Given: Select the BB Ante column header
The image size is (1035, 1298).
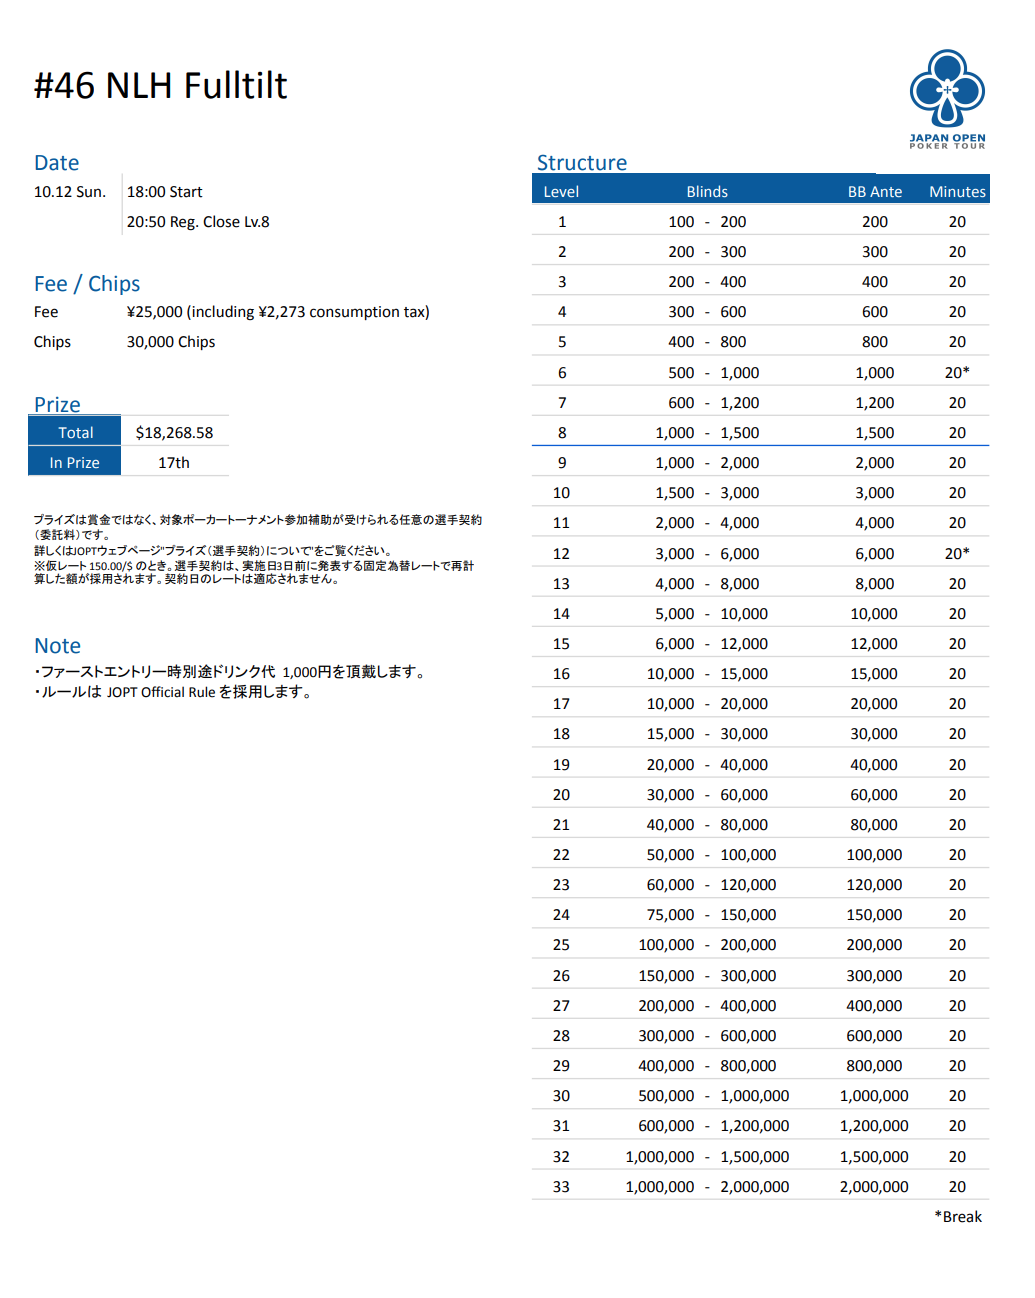Looking at the screenshot, I should coord(874,192).
